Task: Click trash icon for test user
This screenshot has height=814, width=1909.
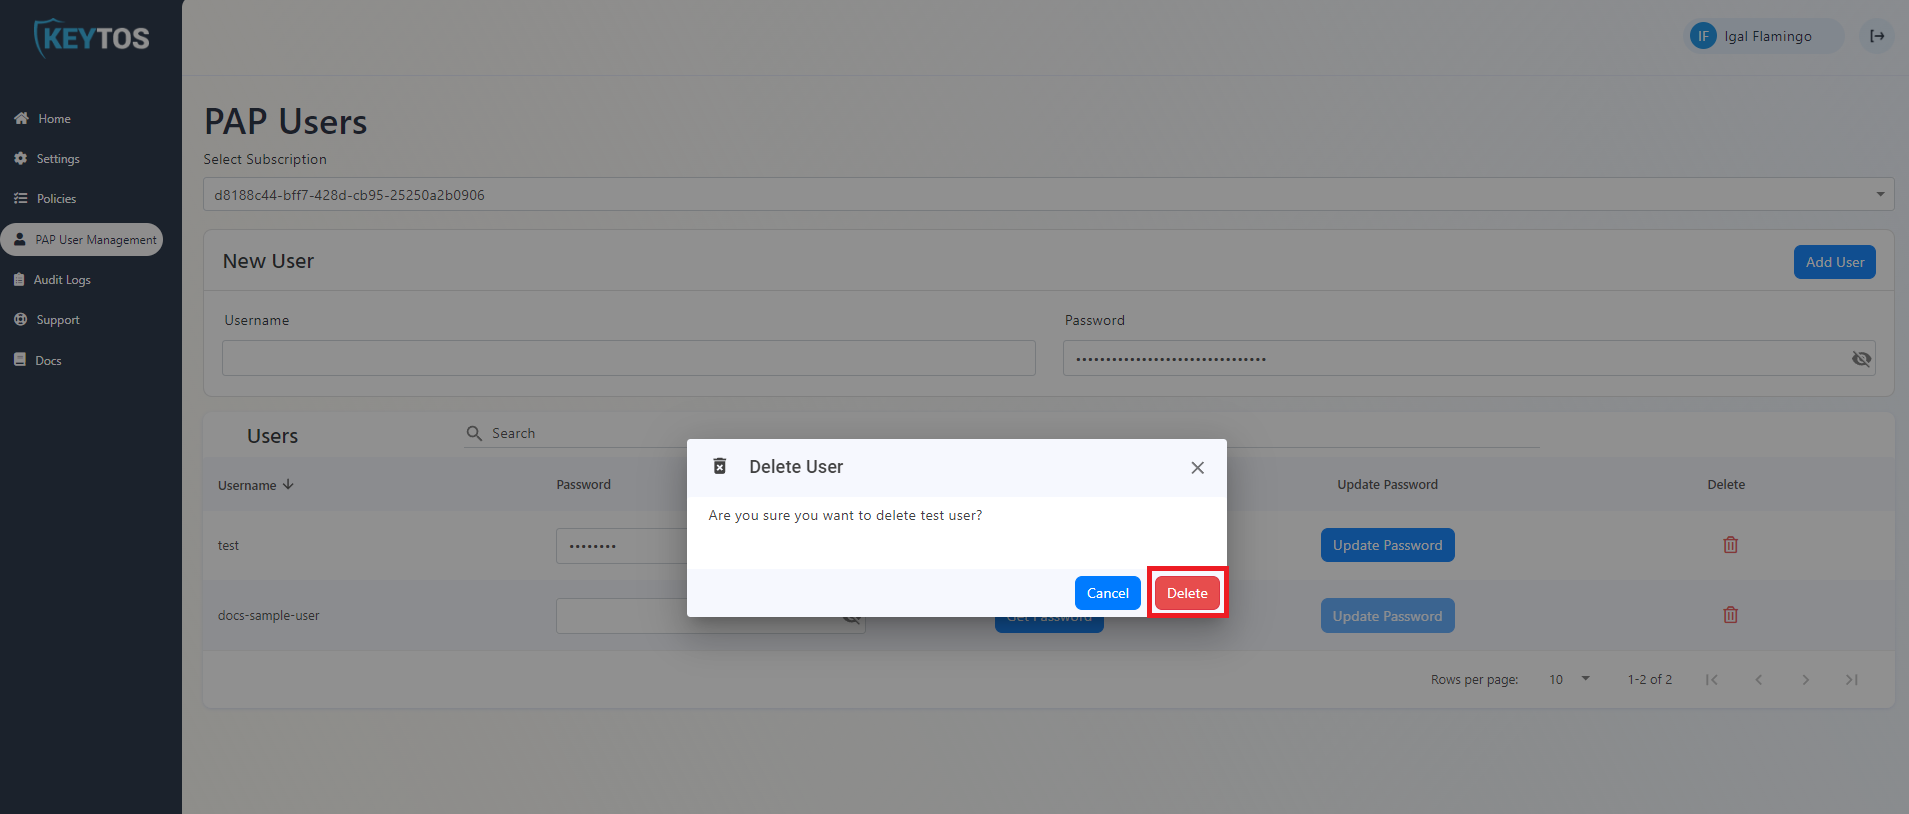Action: [x=1730, y=545]
